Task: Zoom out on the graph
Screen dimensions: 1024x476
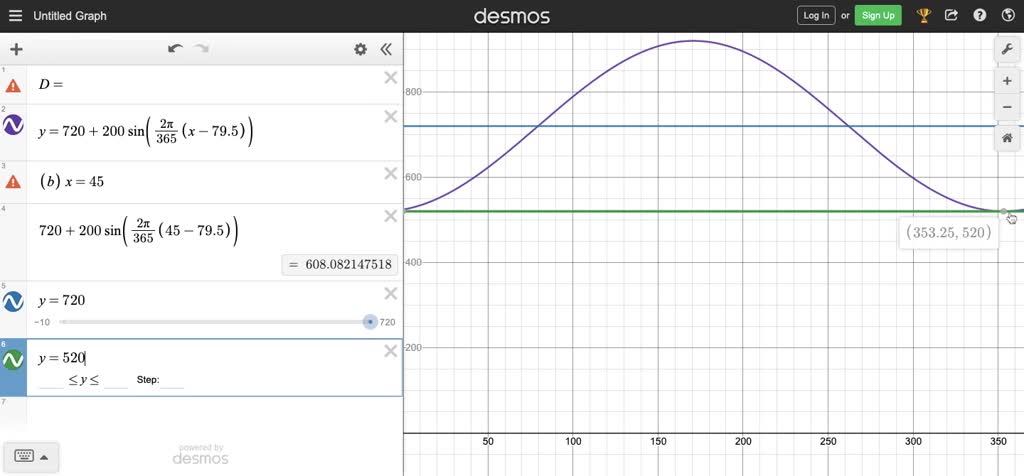Action: 1007,106
